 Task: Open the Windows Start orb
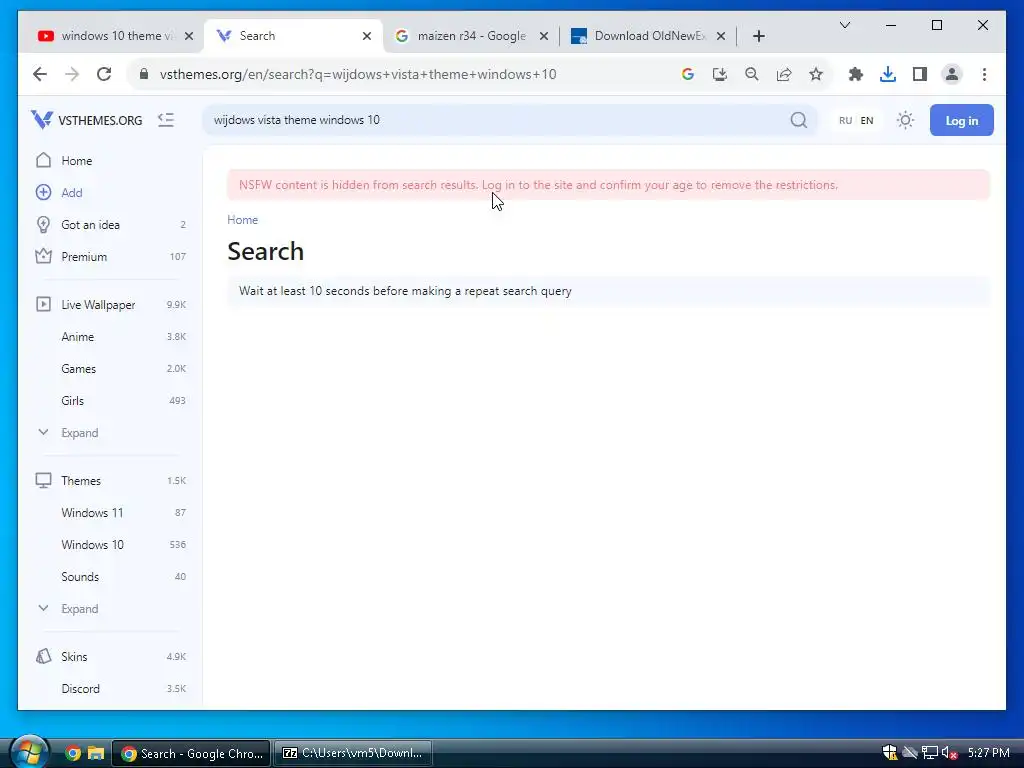(x=29, y=752)
